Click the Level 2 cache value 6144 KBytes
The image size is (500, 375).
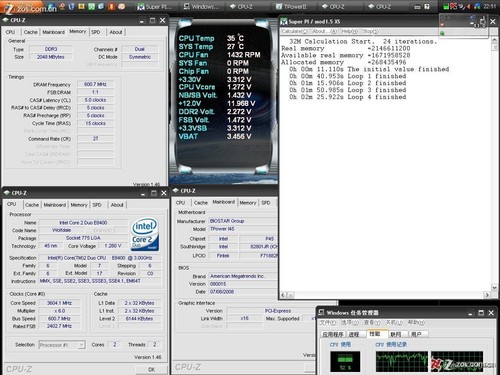click(139, 319)
